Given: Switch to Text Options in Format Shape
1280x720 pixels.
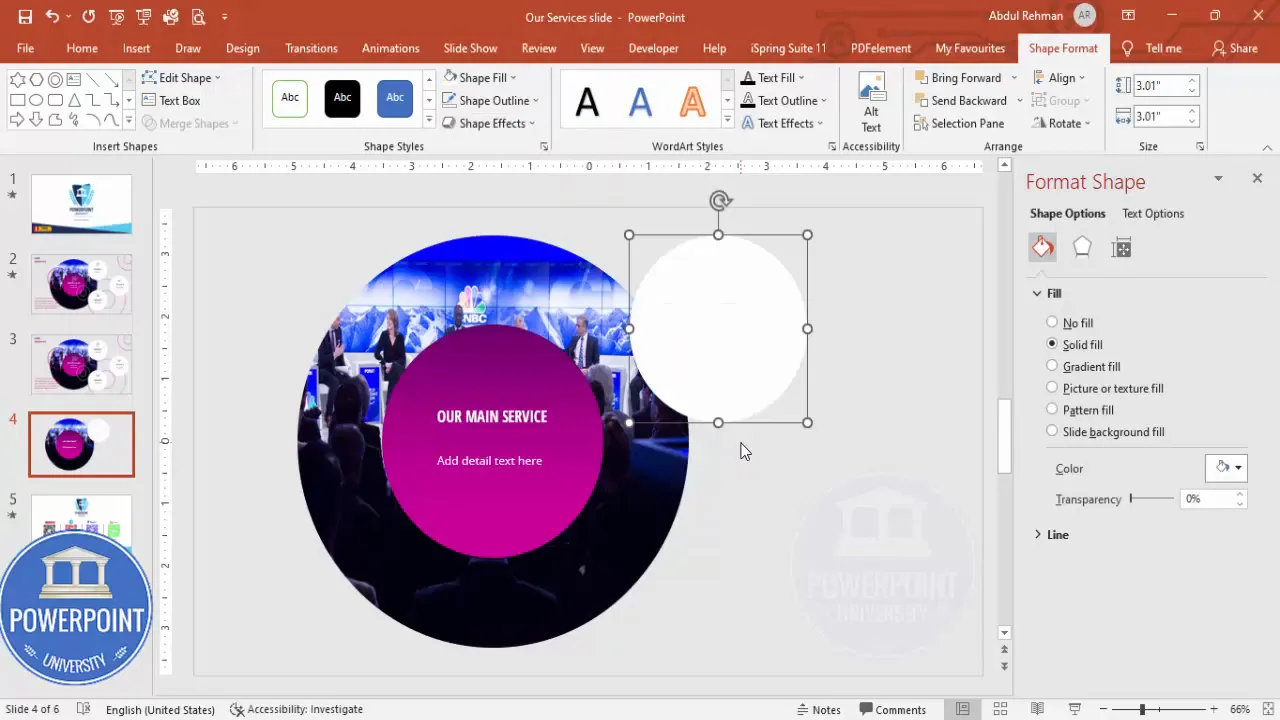Looking at the screenshot, I should tap(1153, 213).
